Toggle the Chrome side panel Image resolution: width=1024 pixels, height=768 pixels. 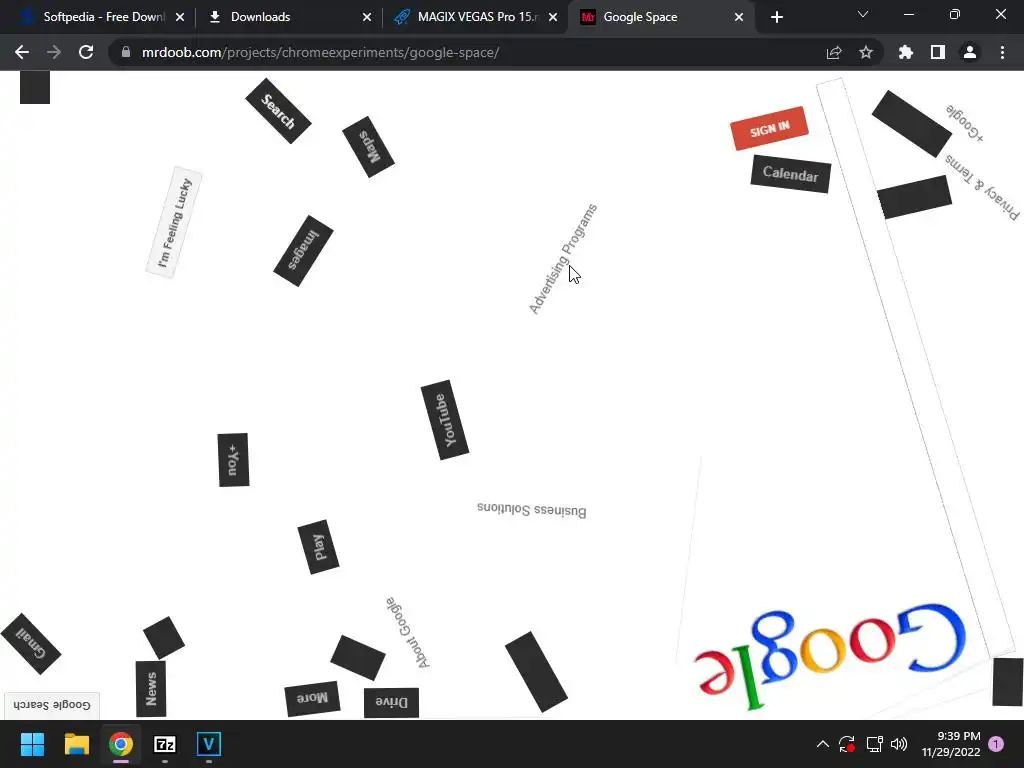click(938, 52)
